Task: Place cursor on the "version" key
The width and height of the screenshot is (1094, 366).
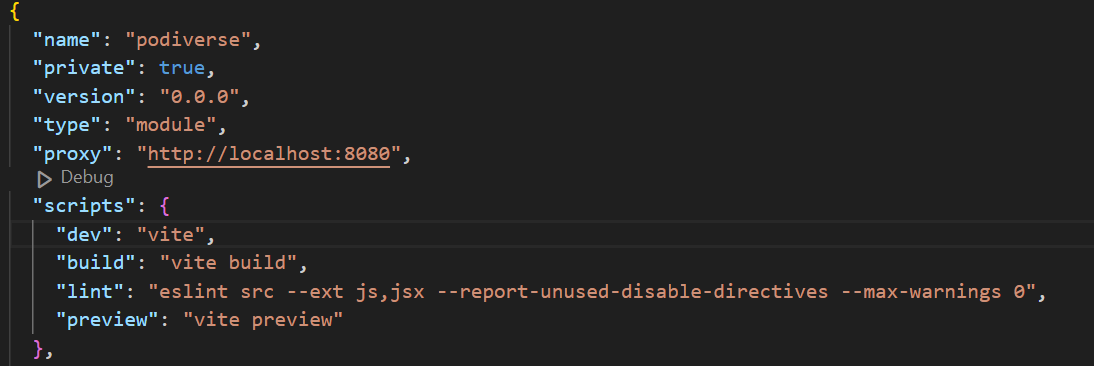Action: (85, 97)
